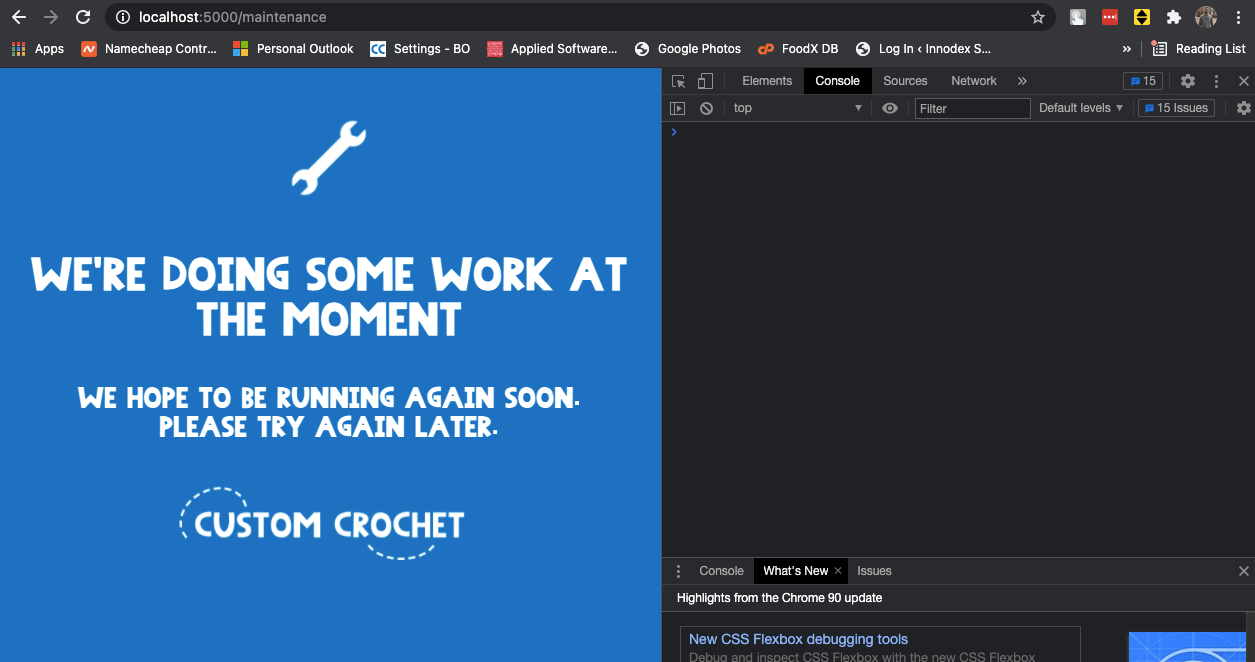Click the browser back arrow
The height and width of the screenshot is (662, 1255).
click(19, 17)
